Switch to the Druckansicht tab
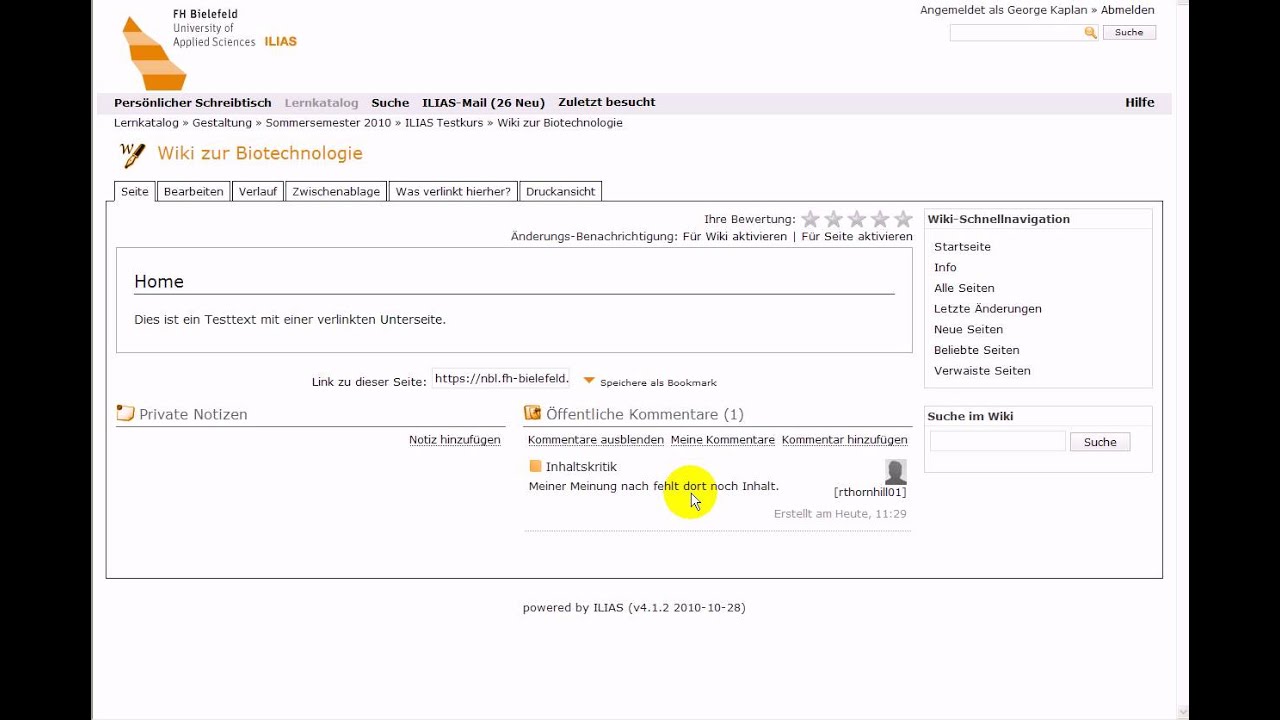1280x720 pixels. [x=560, y=191]
